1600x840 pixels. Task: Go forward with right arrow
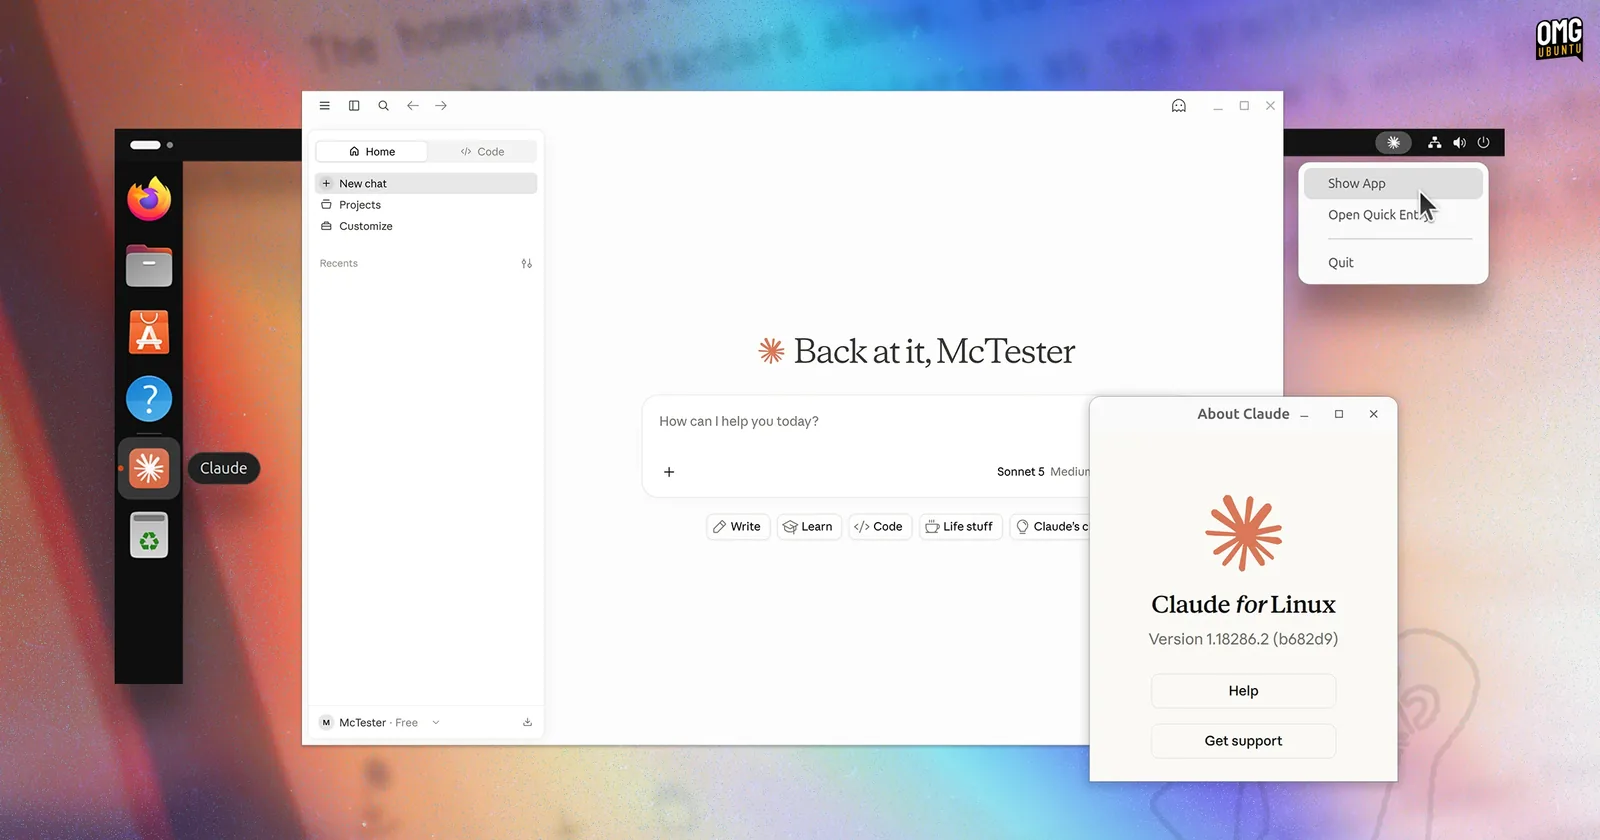pos(441,105)
